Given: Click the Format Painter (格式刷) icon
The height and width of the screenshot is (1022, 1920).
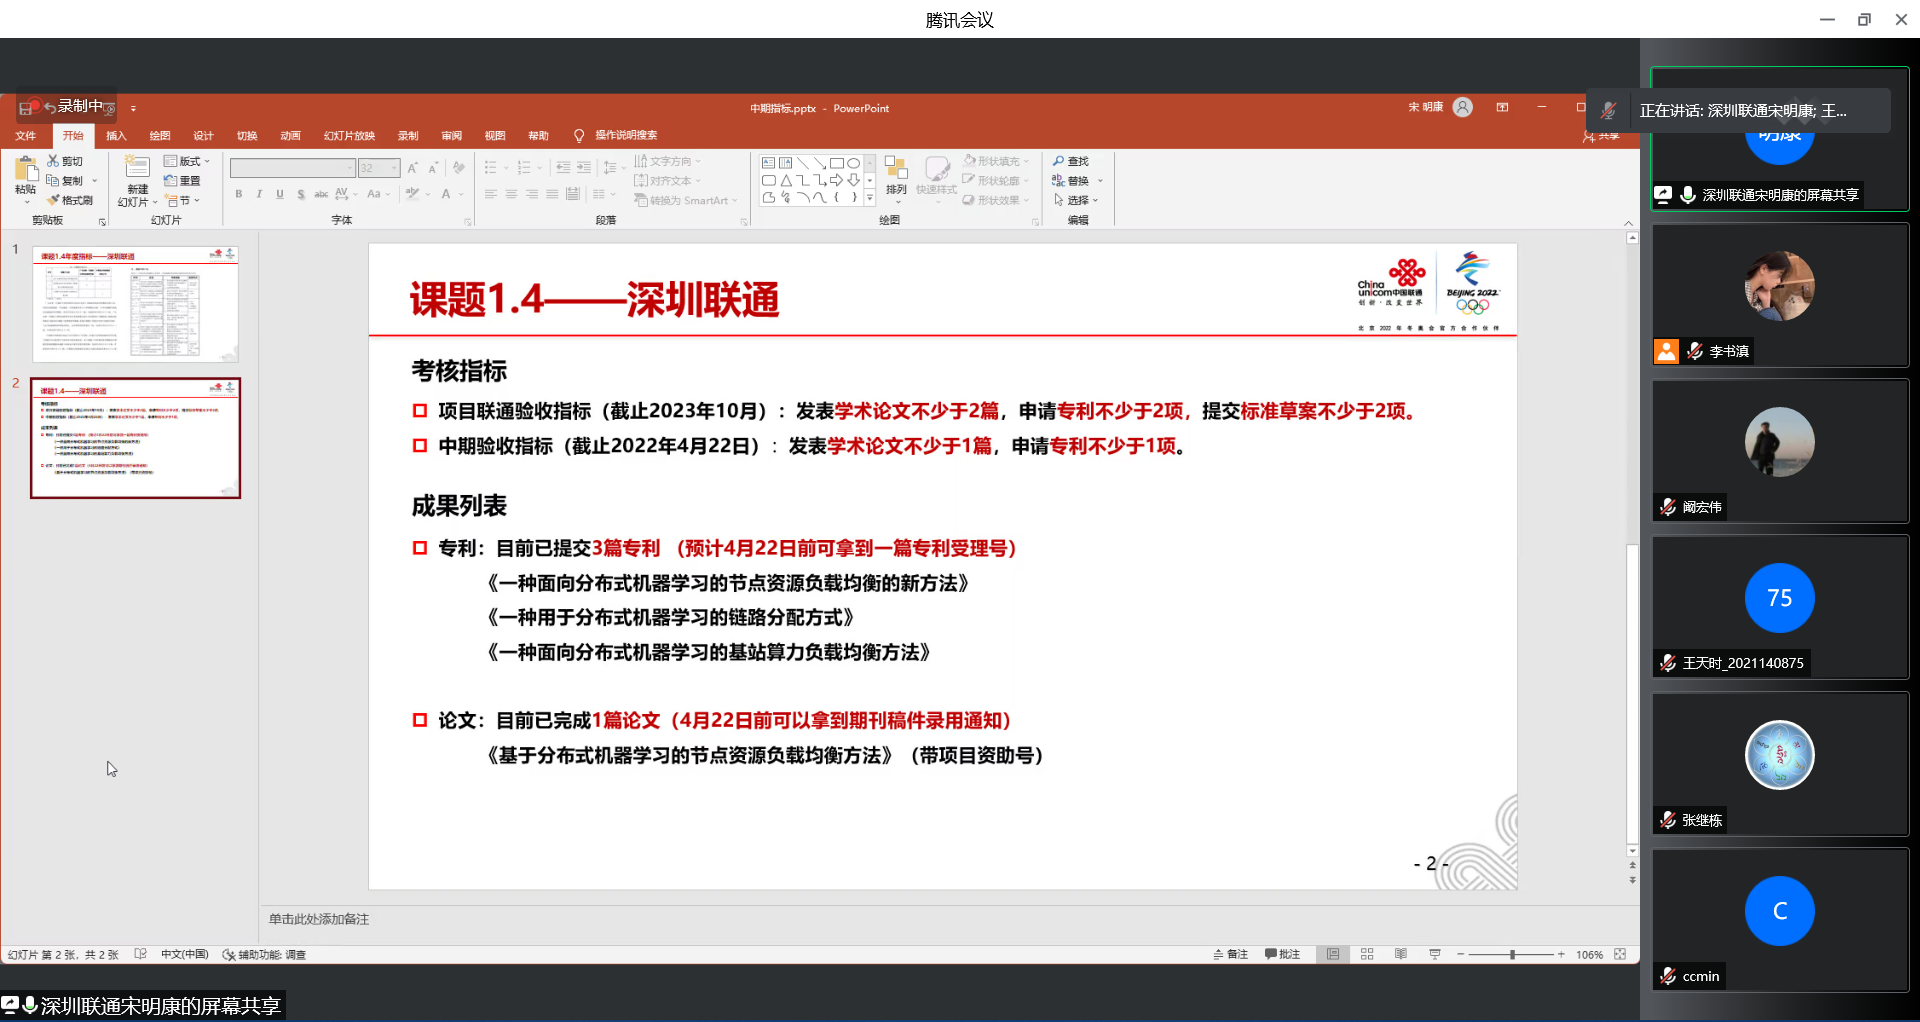Looking at the screenshot, I should tap(53, 200).
